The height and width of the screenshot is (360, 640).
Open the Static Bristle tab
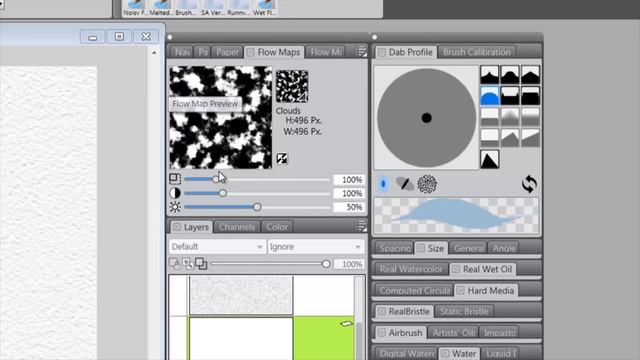(x=464, y=311)
